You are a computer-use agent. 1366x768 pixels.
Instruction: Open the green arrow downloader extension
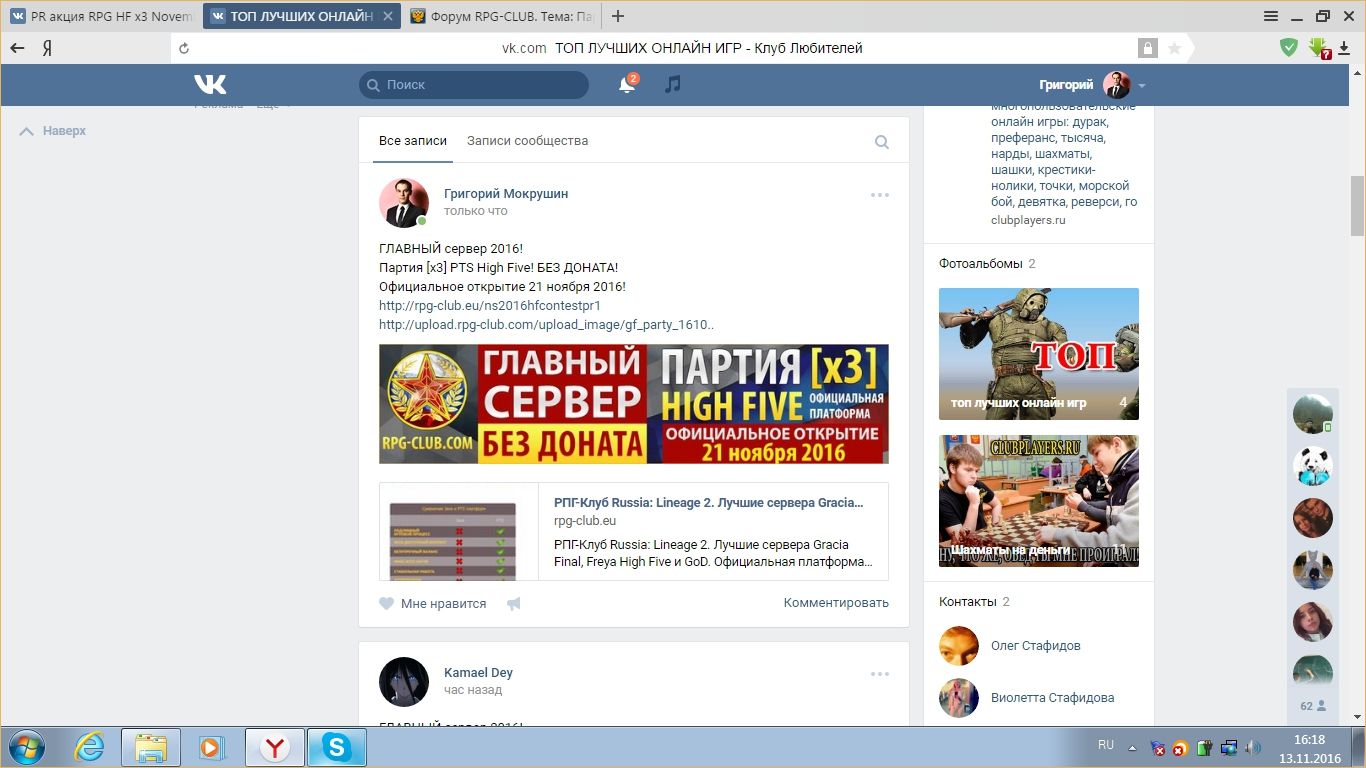pyautogui.click(x=1320, y=48)
